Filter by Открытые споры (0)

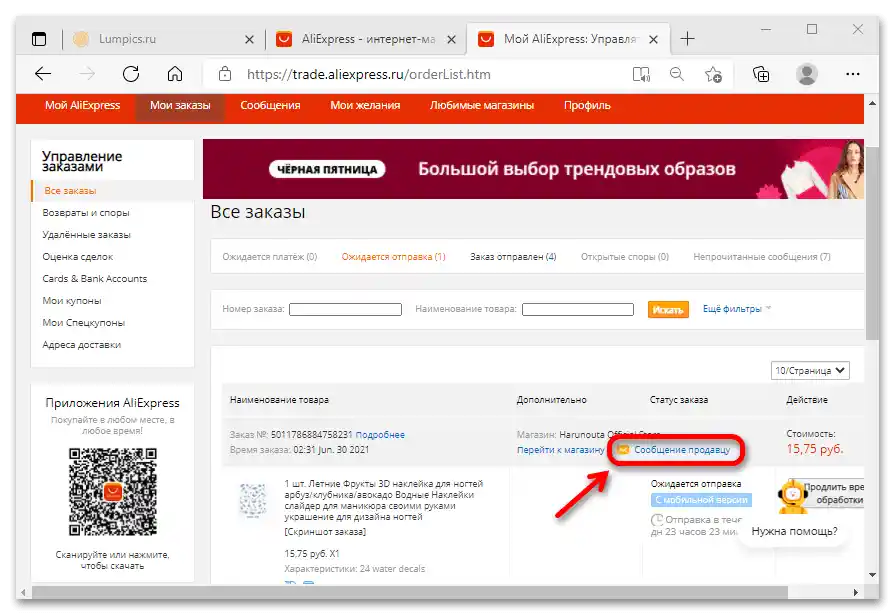coord(624,257)
